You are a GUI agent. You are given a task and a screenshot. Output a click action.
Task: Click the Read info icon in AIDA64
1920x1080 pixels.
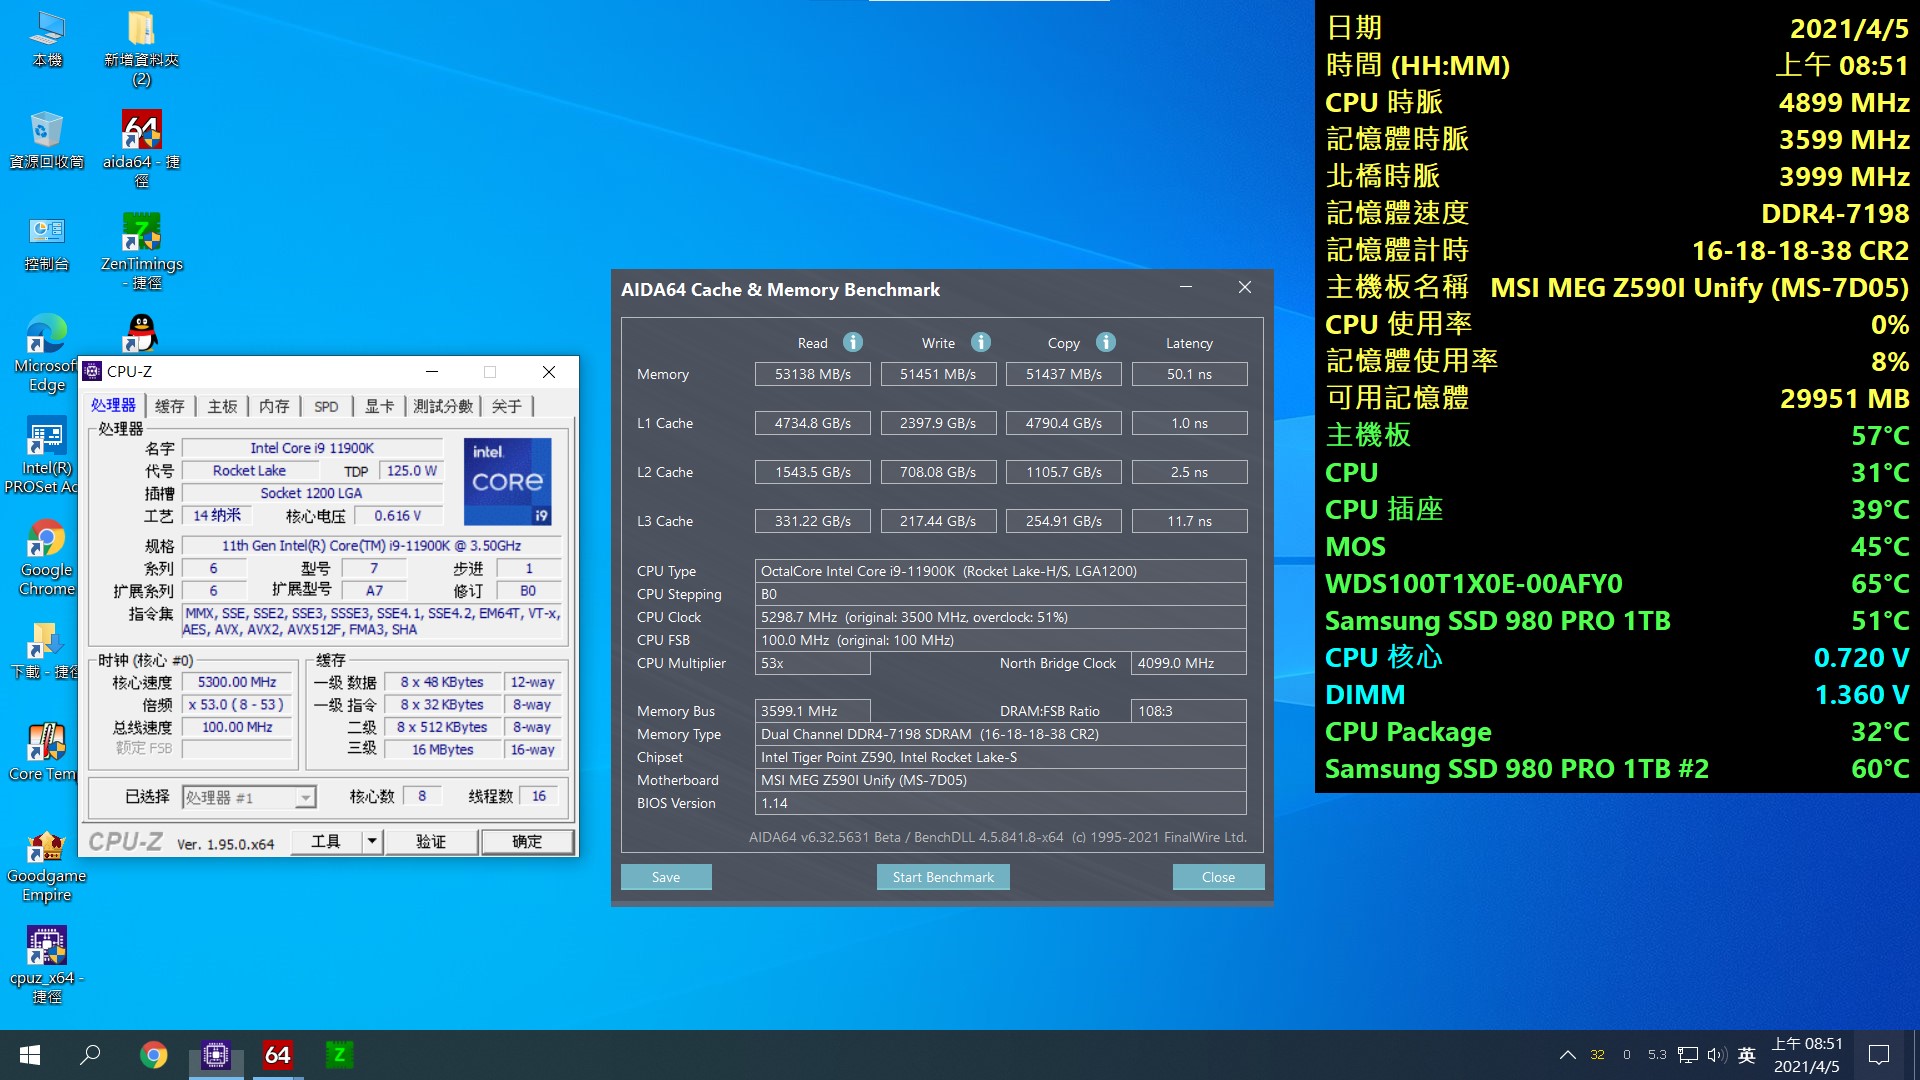click(x=853, y=342)
